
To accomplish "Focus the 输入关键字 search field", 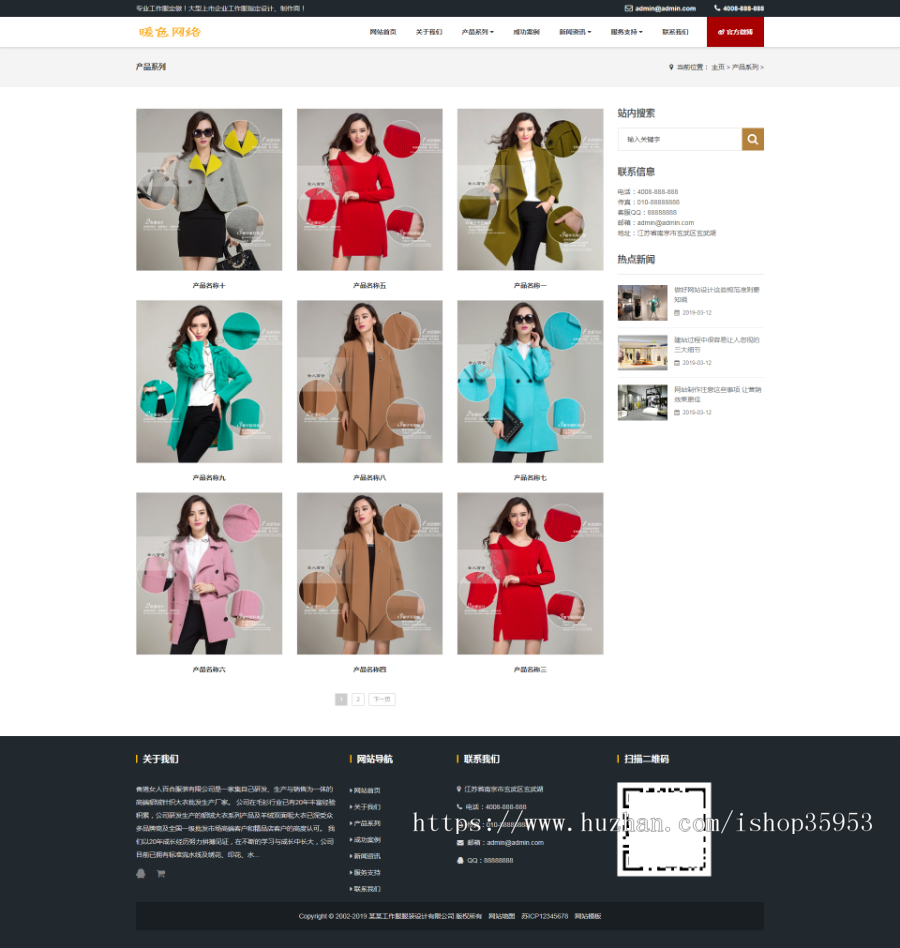I will click(x=679, y=139).
